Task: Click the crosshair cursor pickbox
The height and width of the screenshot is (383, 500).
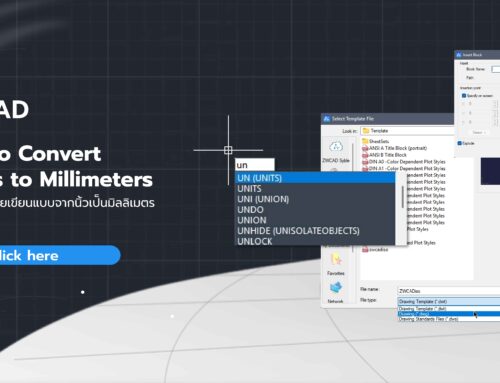Action: (x=228, y=150)
